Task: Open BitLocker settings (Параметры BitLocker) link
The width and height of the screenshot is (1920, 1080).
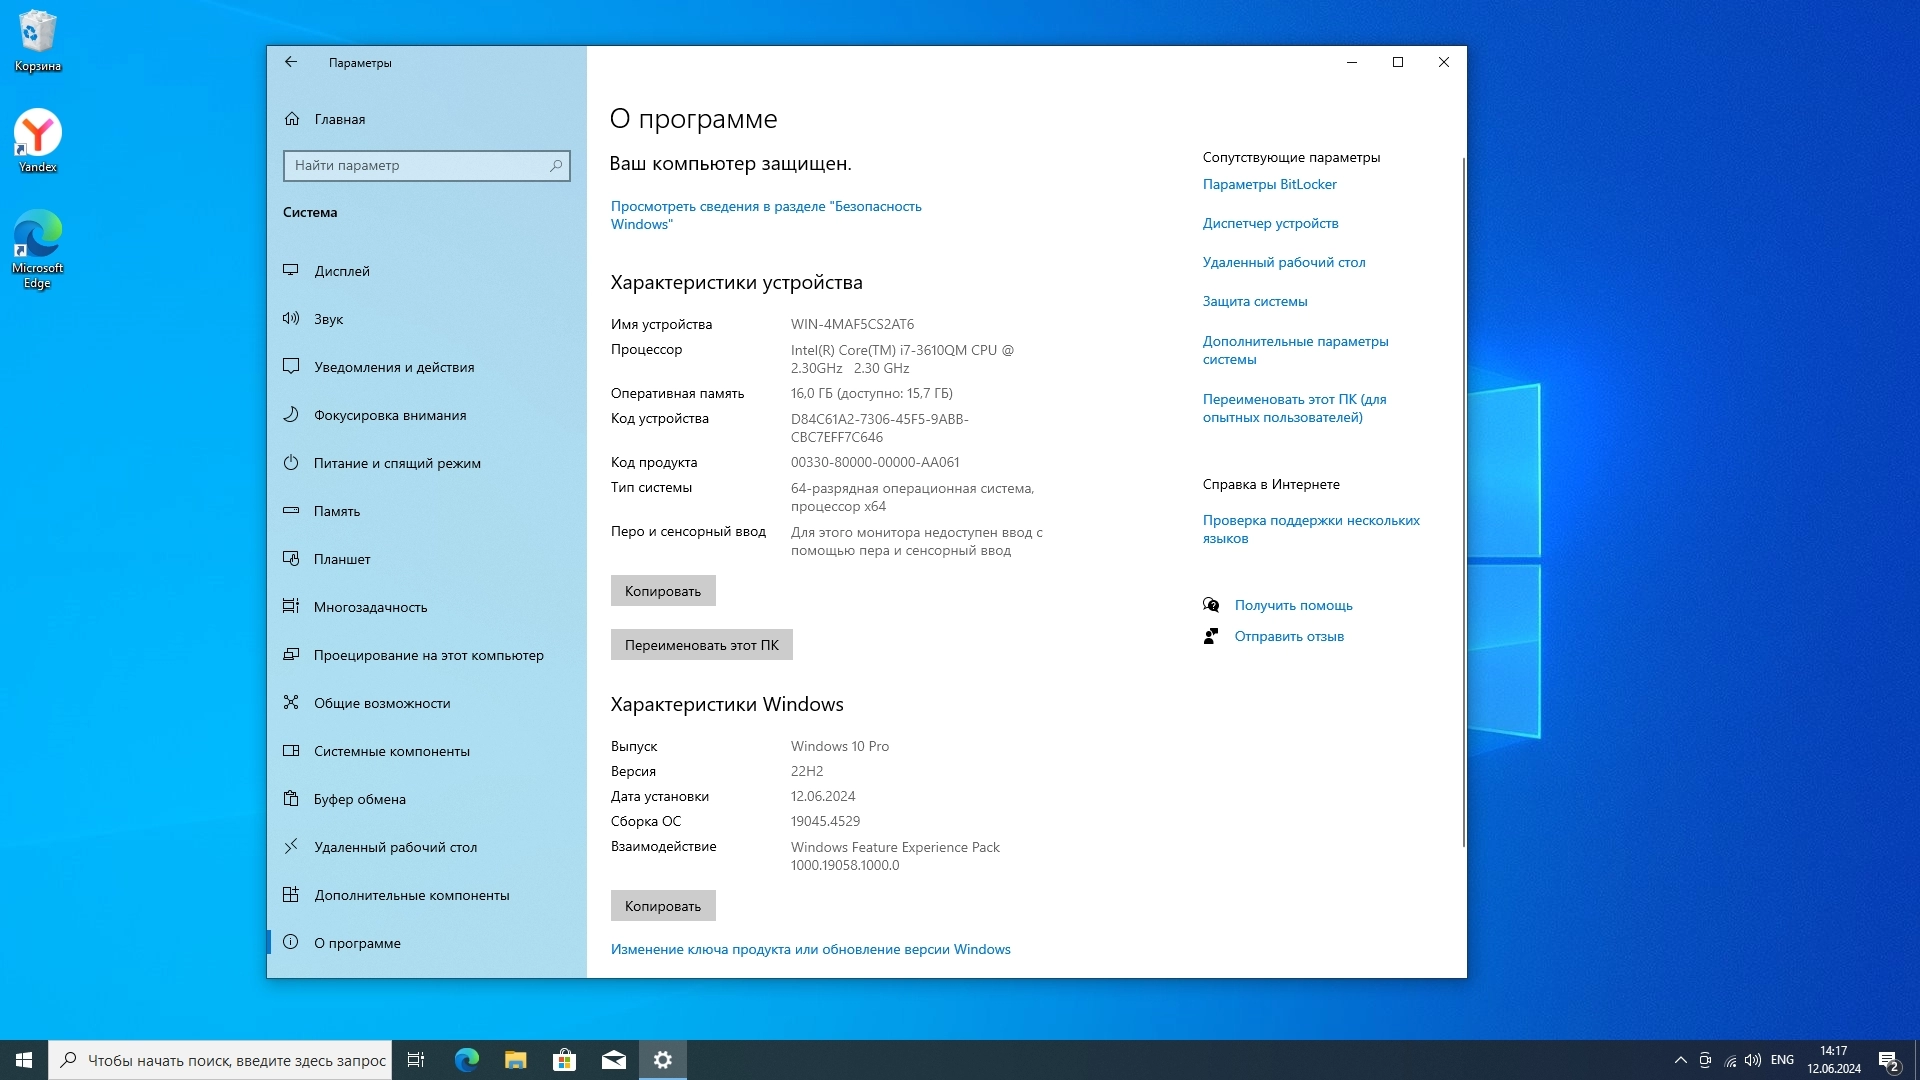Action: (x=1269, y=184)
